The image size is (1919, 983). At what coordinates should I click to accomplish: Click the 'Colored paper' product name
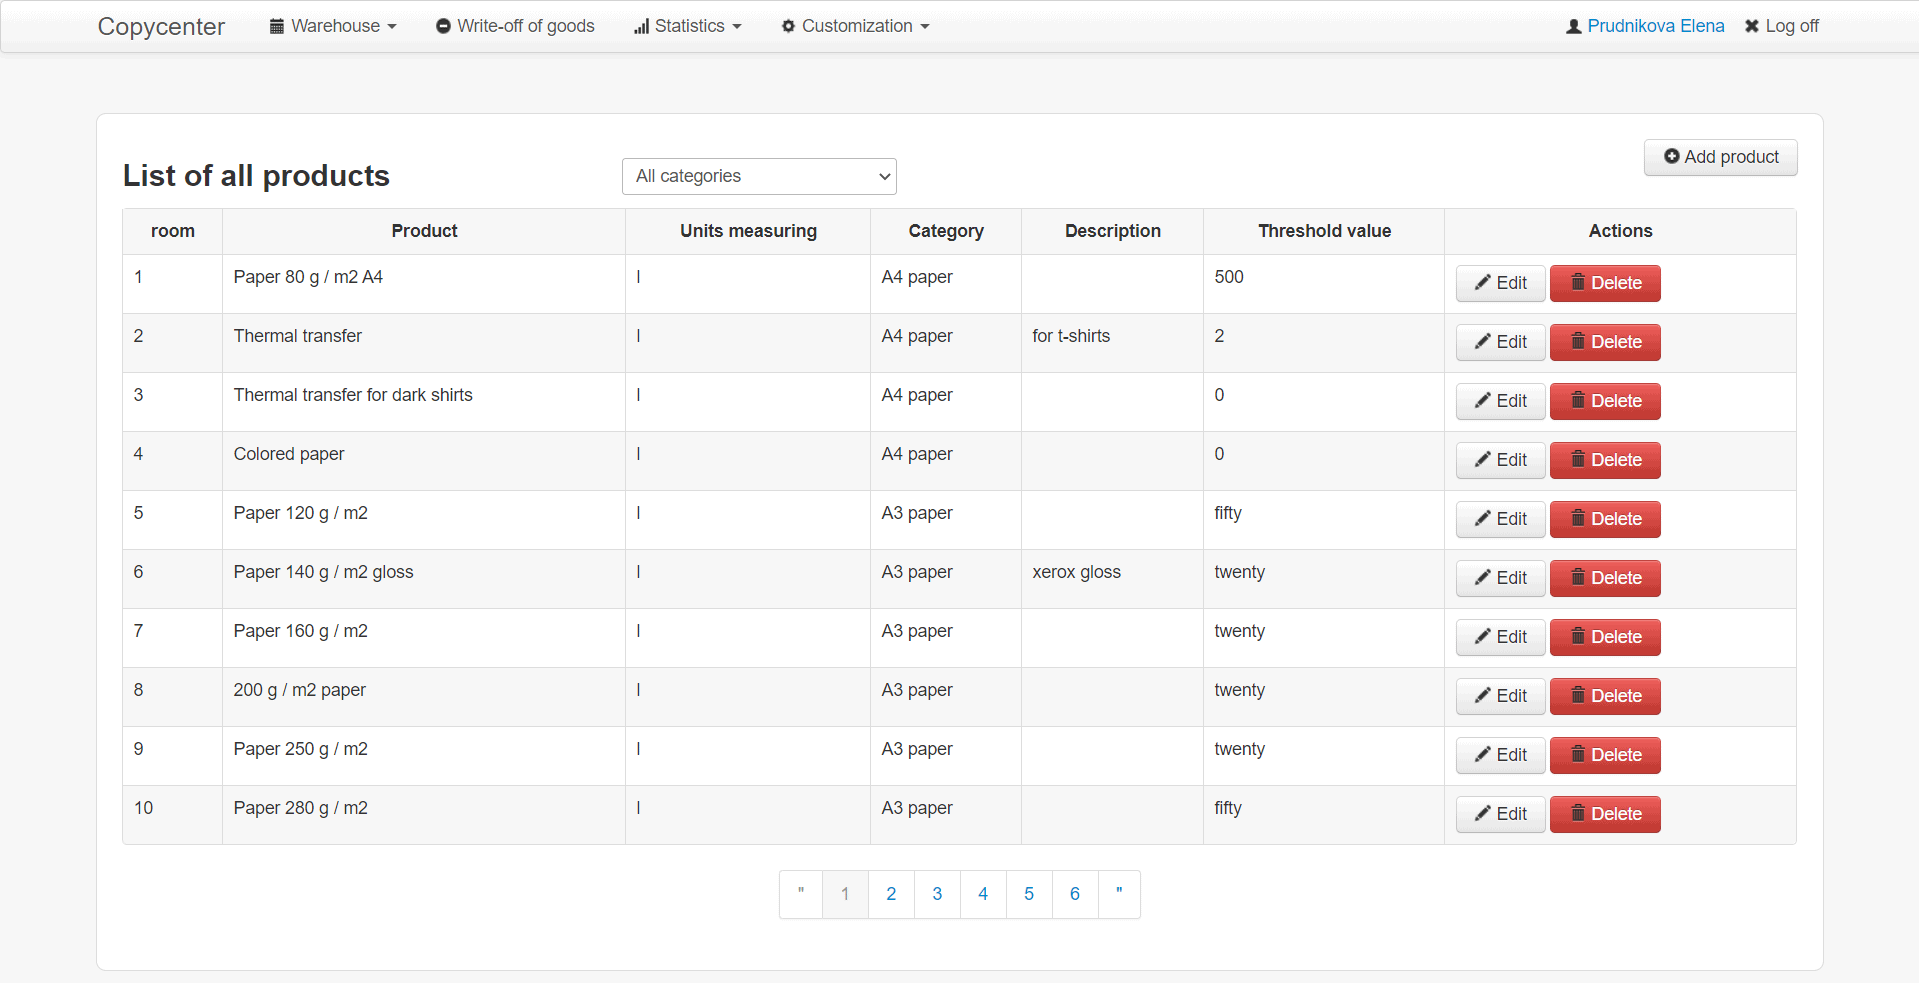[289, 454]
